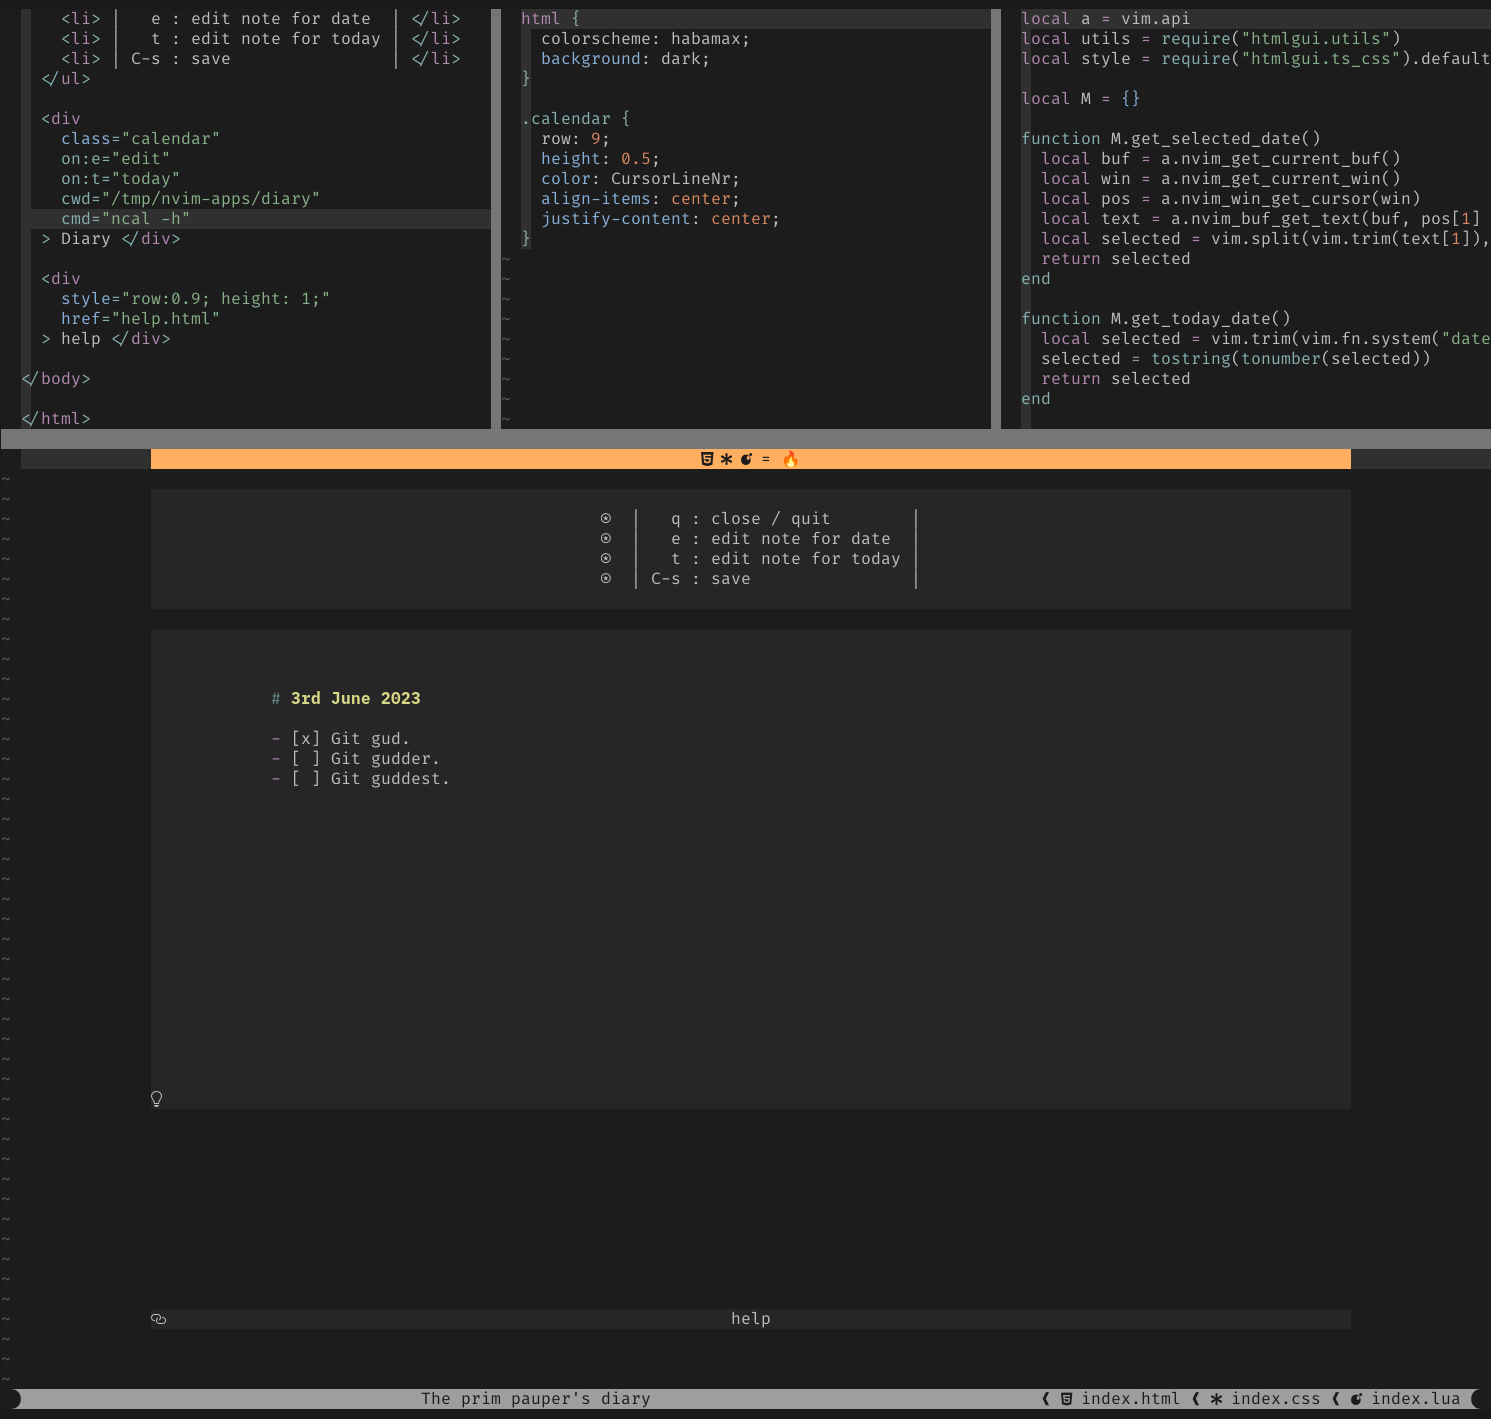
Task: Click the closing </body> tag line
Action: (x=56, y=379)
